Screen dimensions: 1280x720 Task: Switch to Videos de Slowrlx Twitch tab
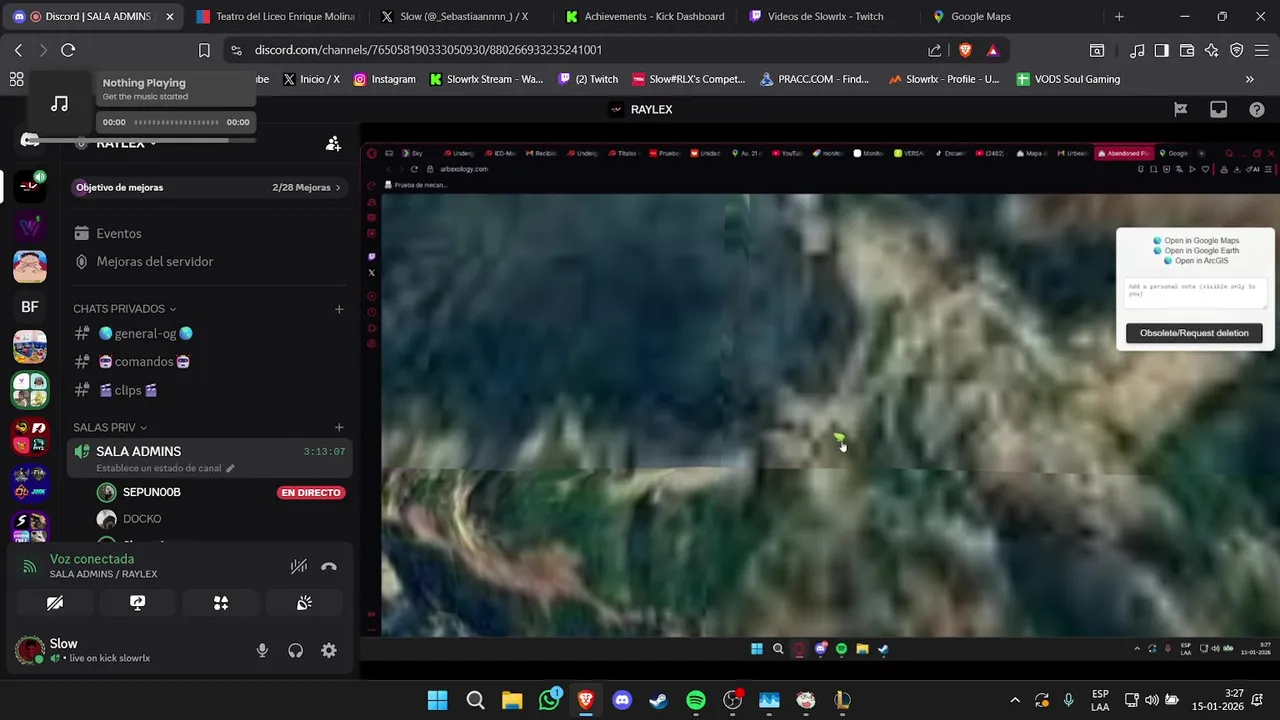coord(828,17)
